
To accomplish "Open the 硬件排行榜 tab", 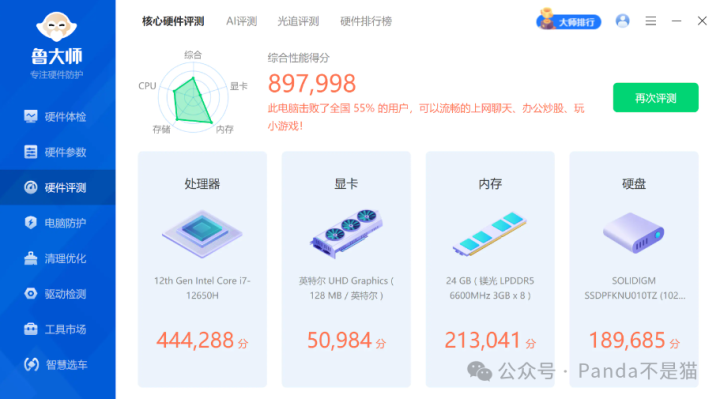I will pos(366,21).
